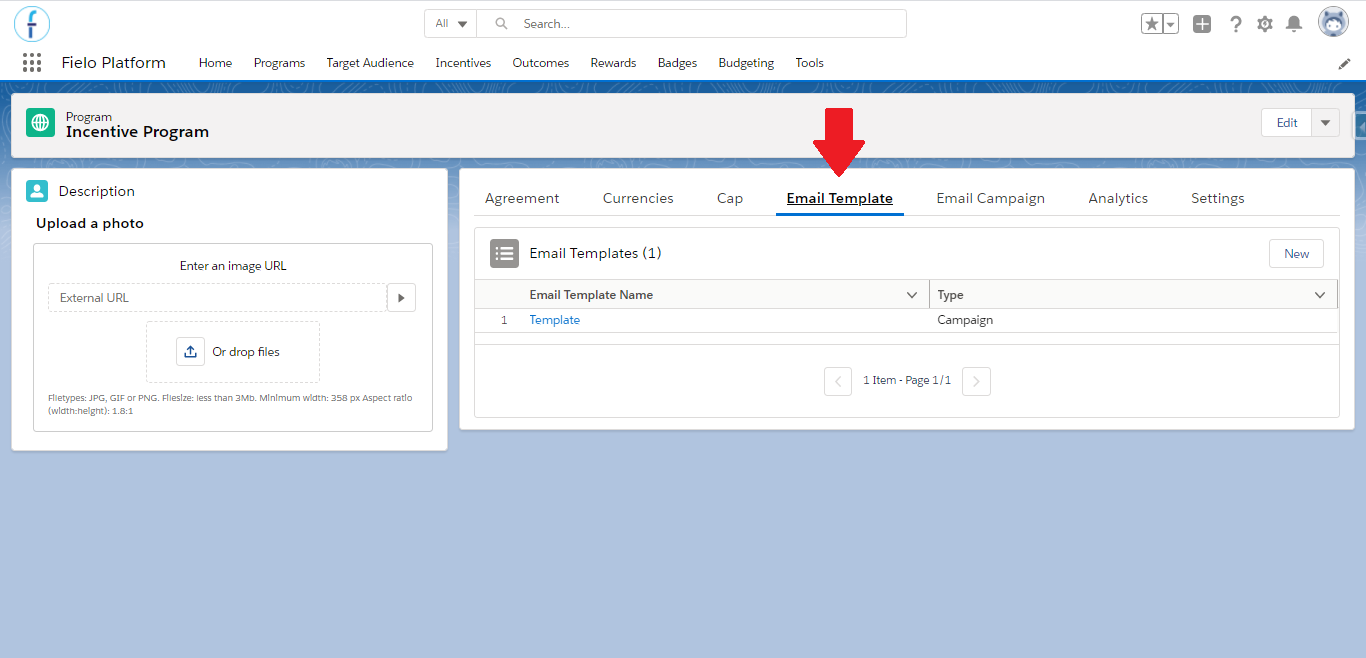The height and width of the screenshot is (658, 1366).
Task: Open the Notifications bell icon
Action: click(1294, 24)
